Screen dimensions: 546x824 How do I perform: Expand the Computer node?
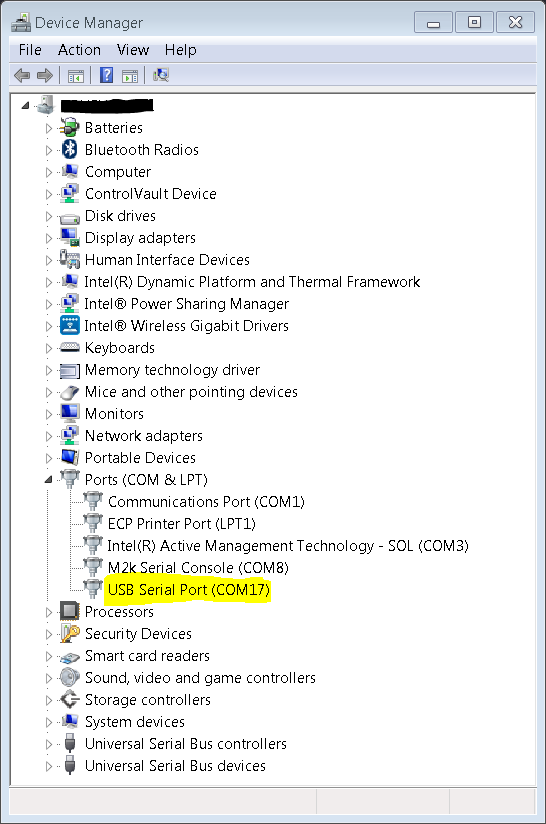pos(48,172)
